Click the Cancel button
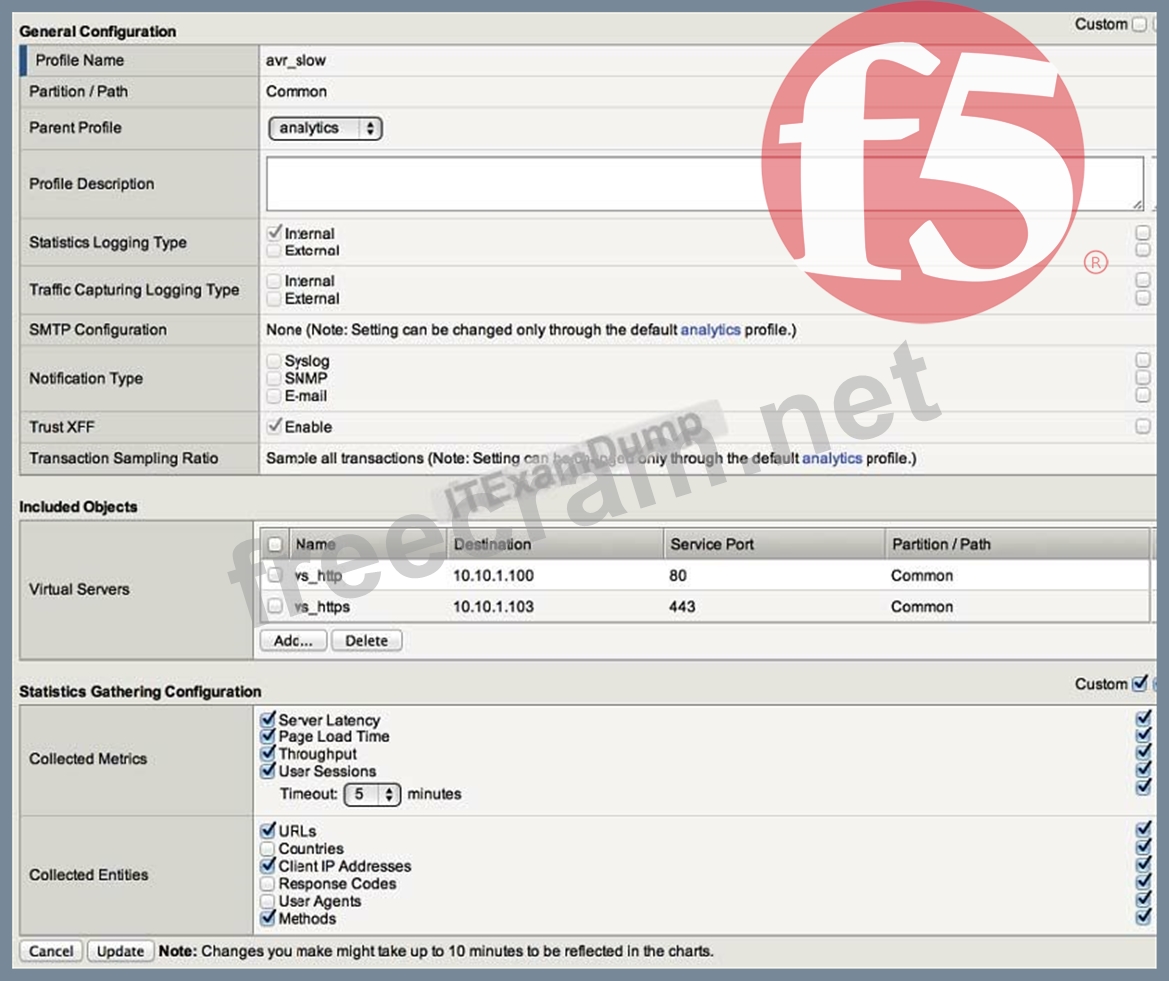Viewport: 1169px width, 981px height. [51, 951]
